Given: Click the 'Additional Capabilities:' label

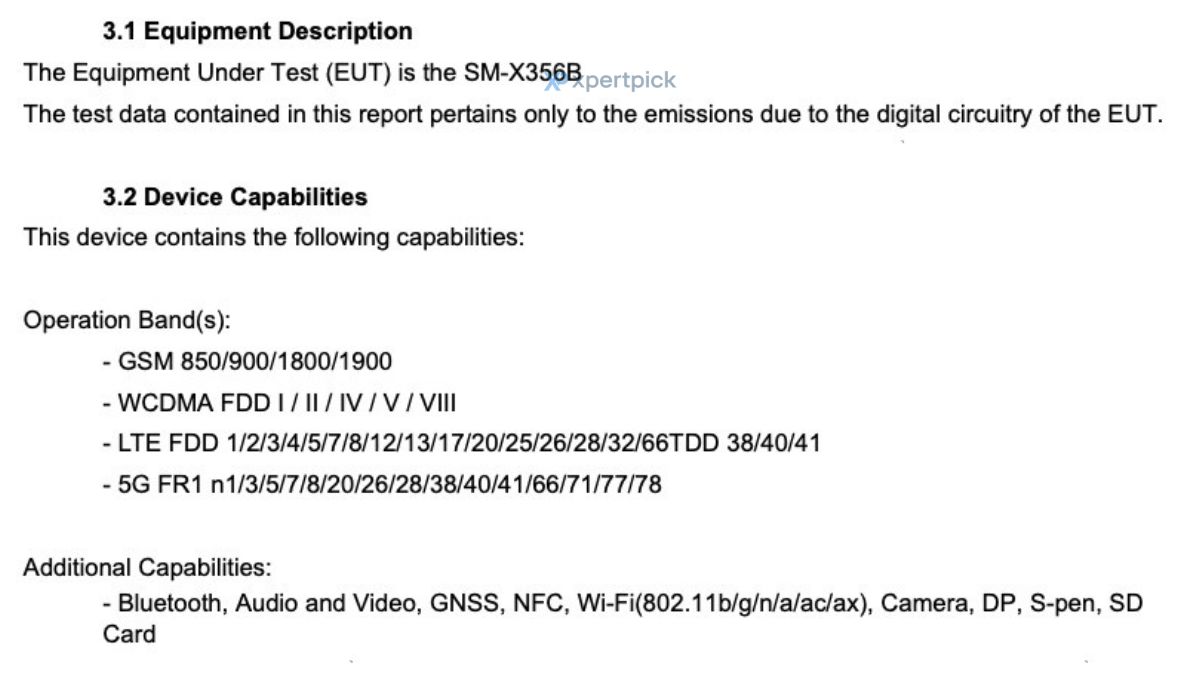Looking at the screenshot, I should click(147, 568).
